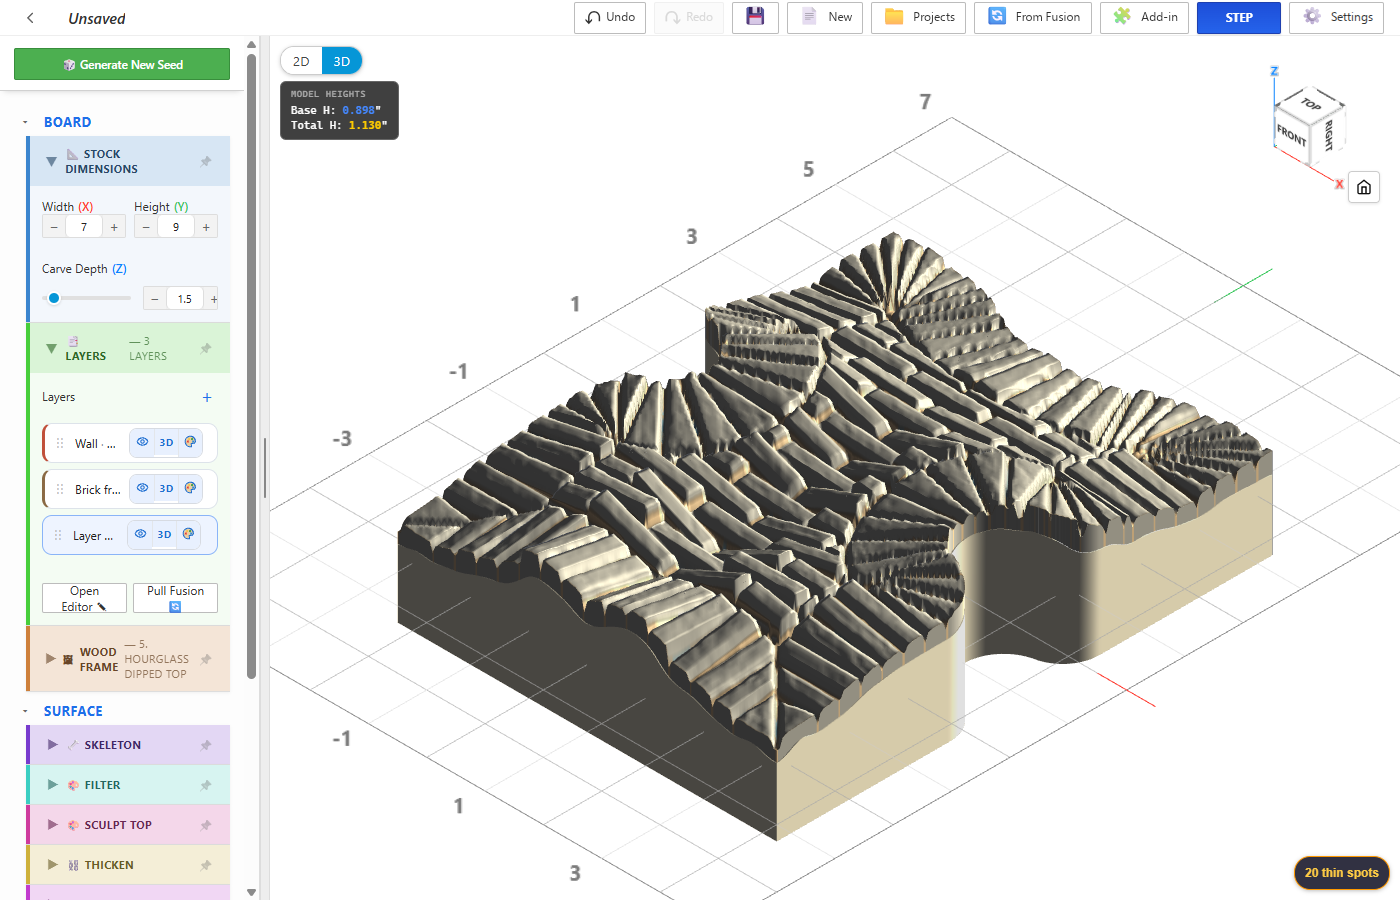Expand the Wood Frame section
The image size is (1400, 900).
[51, 659]
